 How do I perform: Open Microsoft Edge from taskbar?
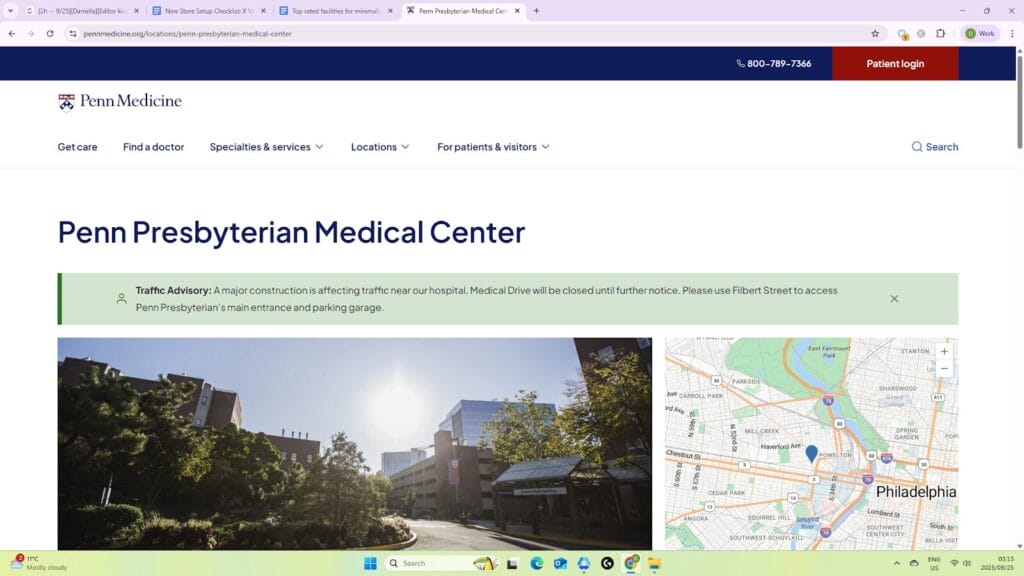[536, 563]
